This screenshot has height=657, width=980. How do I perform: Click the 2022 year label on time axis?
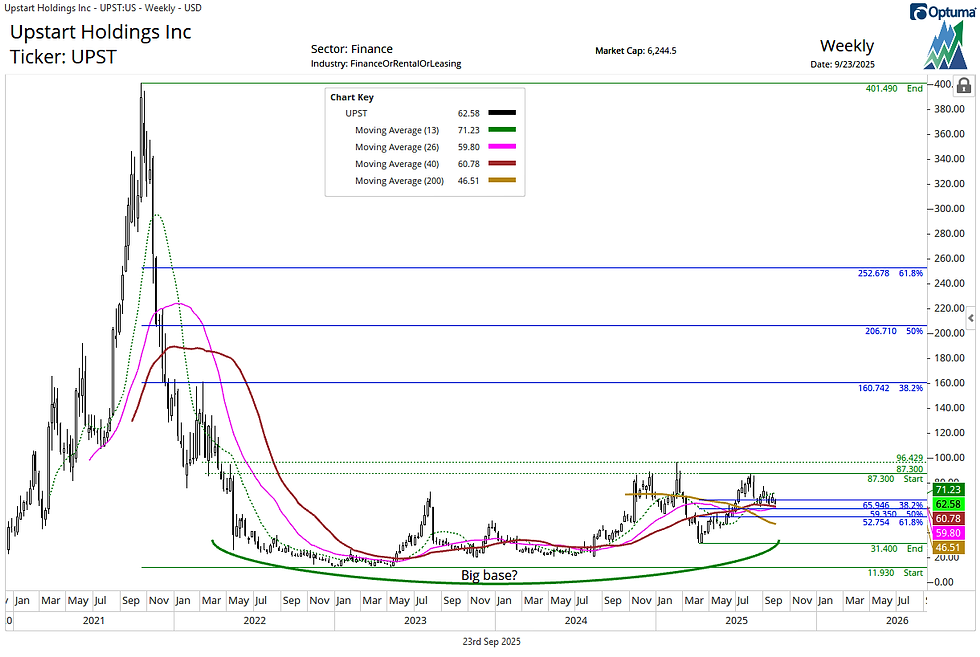click(x=254, y=620)
